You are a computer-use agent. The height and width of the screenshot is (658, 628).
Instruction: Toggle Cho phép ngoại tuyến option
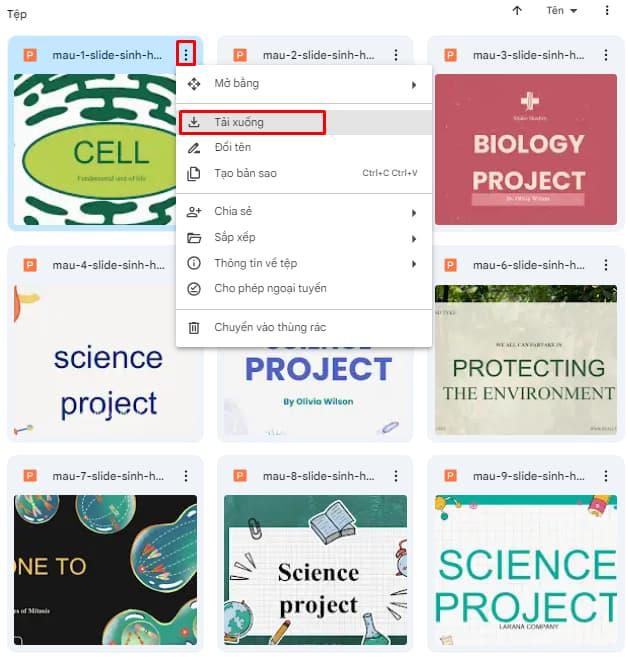[x=270, y=288]
